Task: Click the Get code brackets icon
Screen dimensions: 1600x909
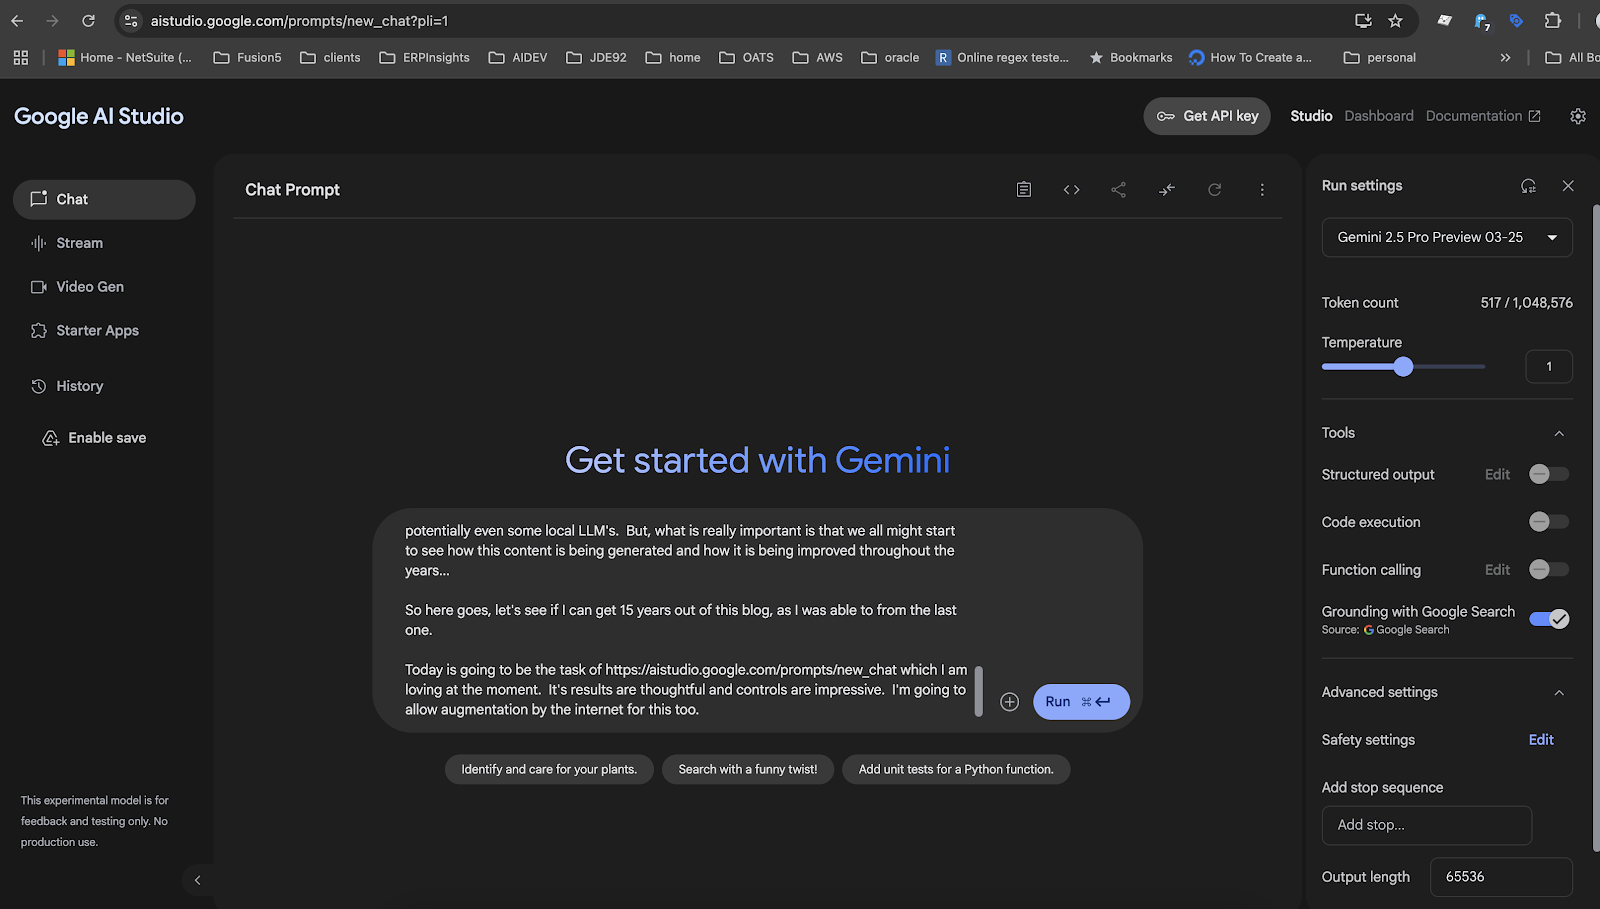Action: pos(1071,189)
